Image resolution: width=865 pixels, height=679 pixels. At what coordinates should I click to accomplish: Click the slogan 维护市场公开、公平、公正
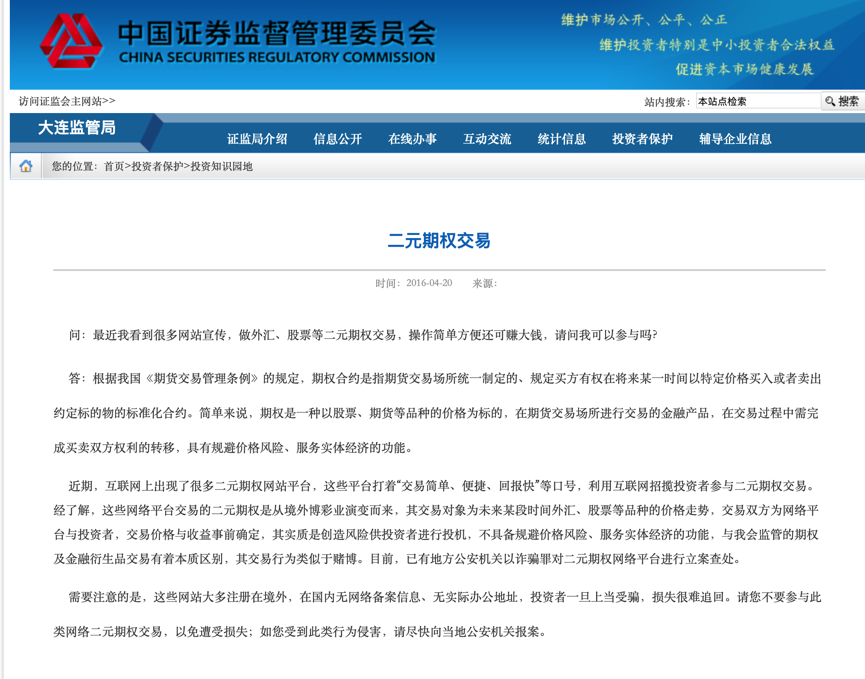click(x=644, y=20)
